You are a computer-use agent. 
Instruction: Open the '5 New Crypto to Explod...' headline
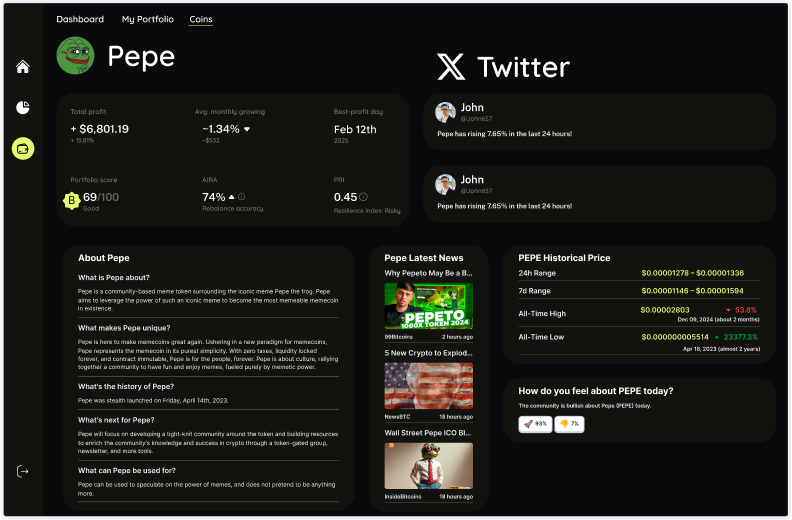(428, 353)
